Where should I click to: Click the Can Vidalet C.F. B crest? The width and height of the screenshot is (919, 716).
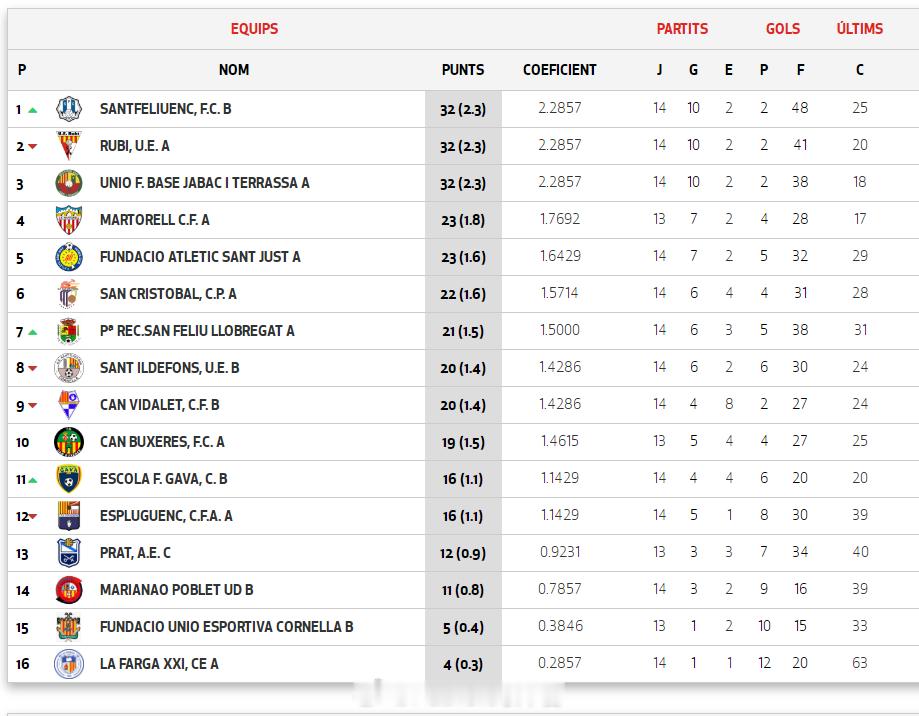[x=69, y=405]
